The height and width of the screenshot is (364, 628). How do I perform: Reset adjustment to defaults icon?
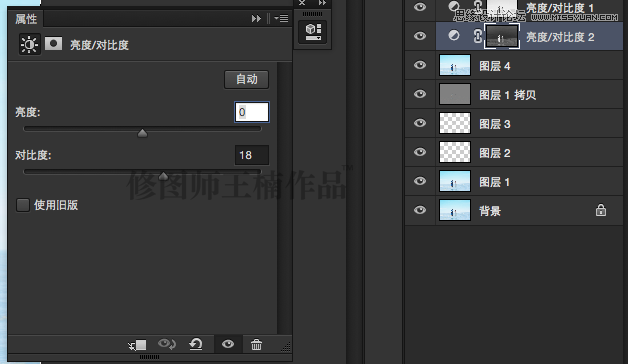pyautogui.click(x=196, y=344)
